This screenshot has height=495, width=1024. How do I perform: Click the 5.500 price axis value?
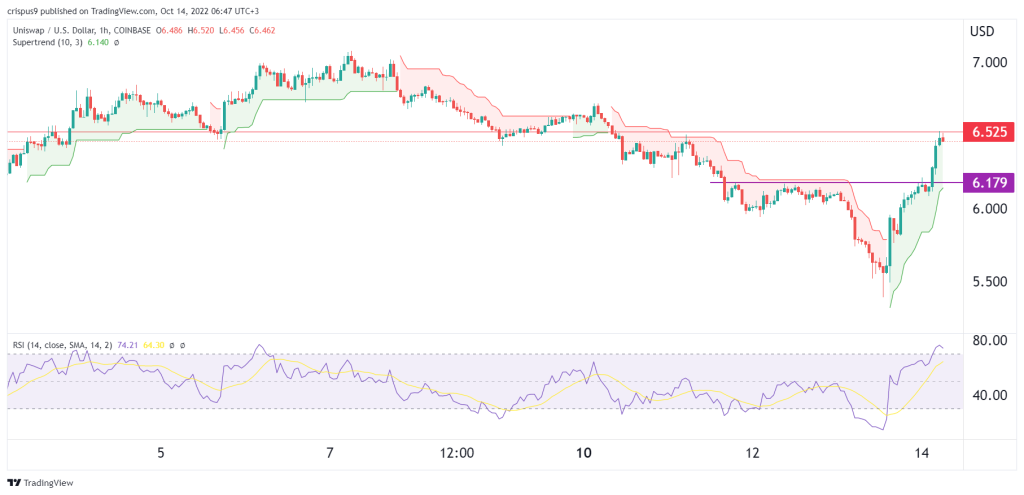(x=987, y=281)
